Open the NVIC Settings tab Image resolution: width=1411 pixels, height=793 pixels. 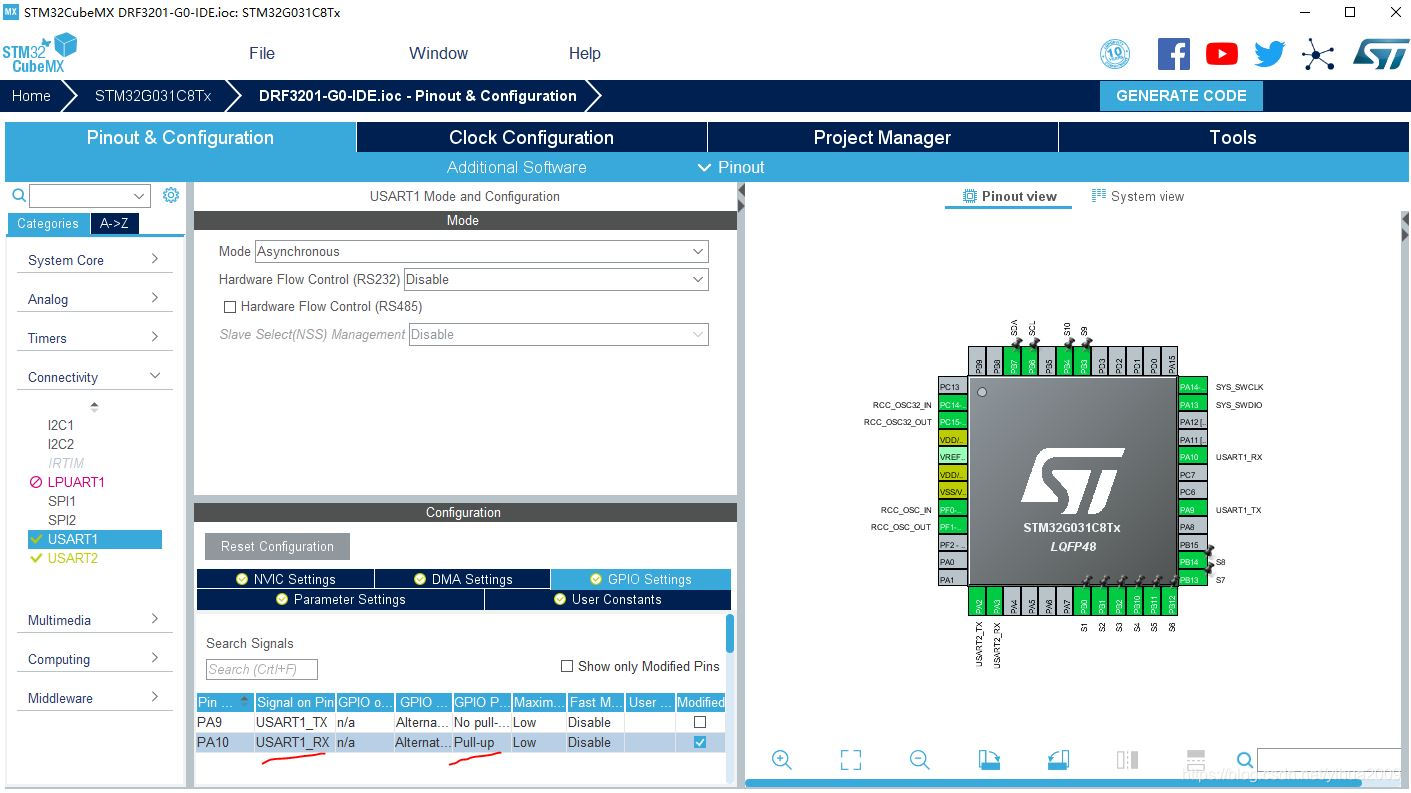285,579
